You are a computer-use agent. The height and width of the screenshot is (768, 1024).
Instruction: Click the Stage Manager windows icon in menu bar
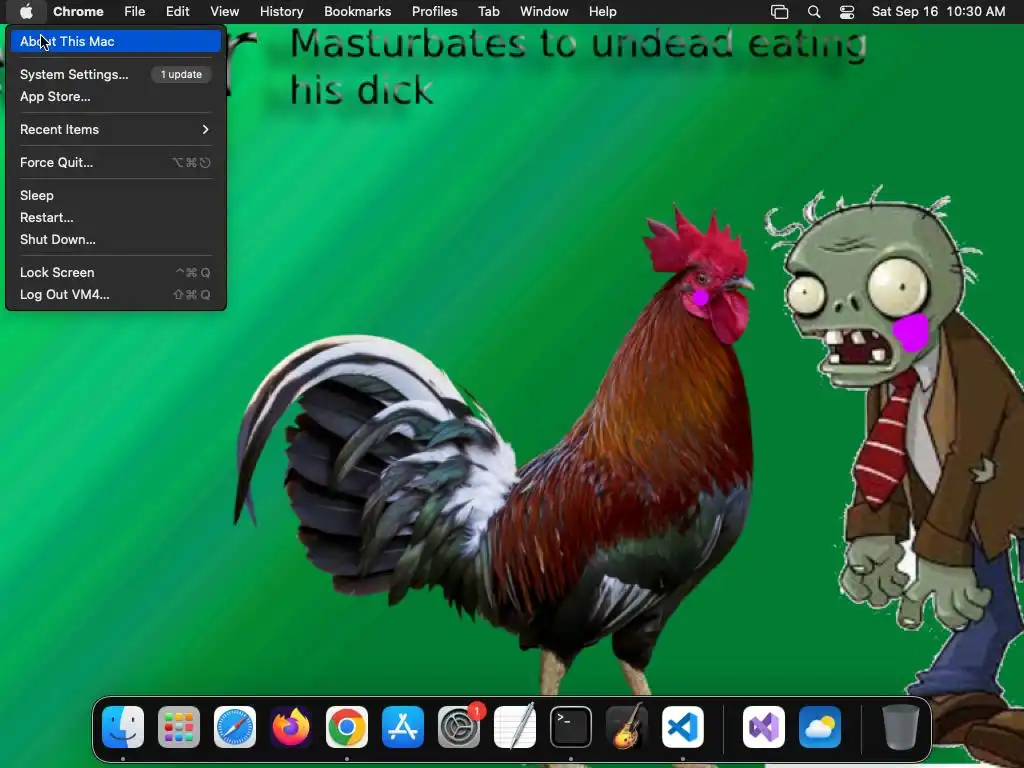point(779,12)
